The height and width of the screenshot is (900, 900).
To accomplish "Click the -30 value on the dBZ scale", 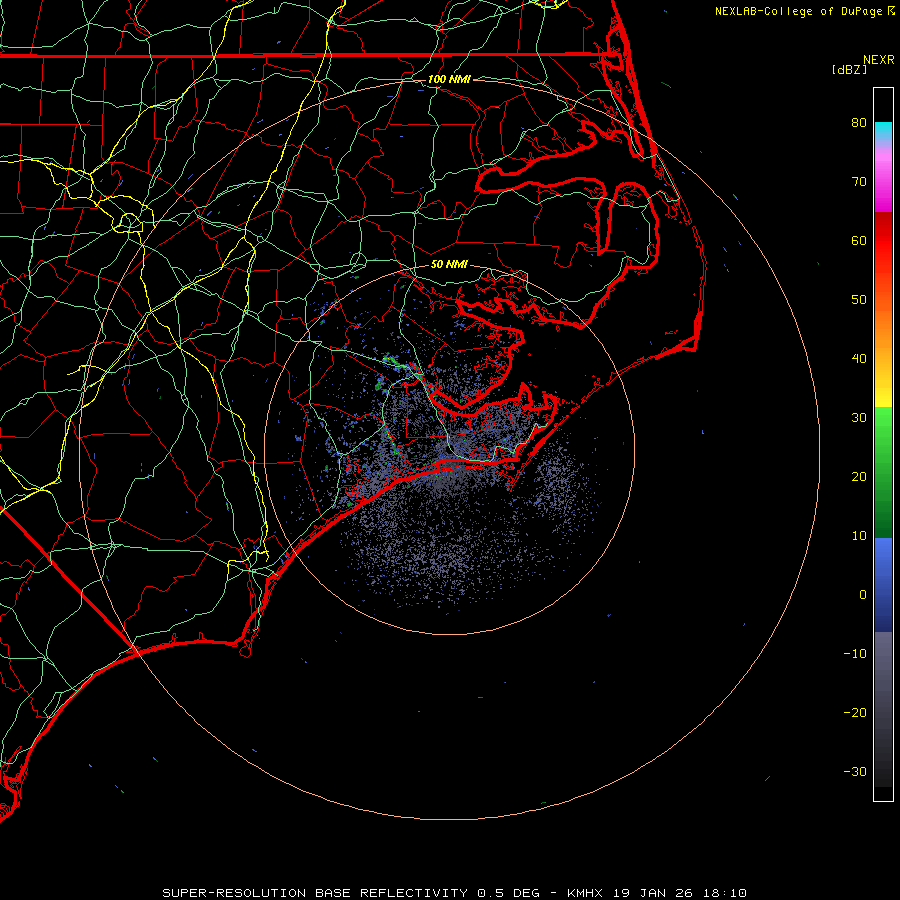I will coord(855,772).
